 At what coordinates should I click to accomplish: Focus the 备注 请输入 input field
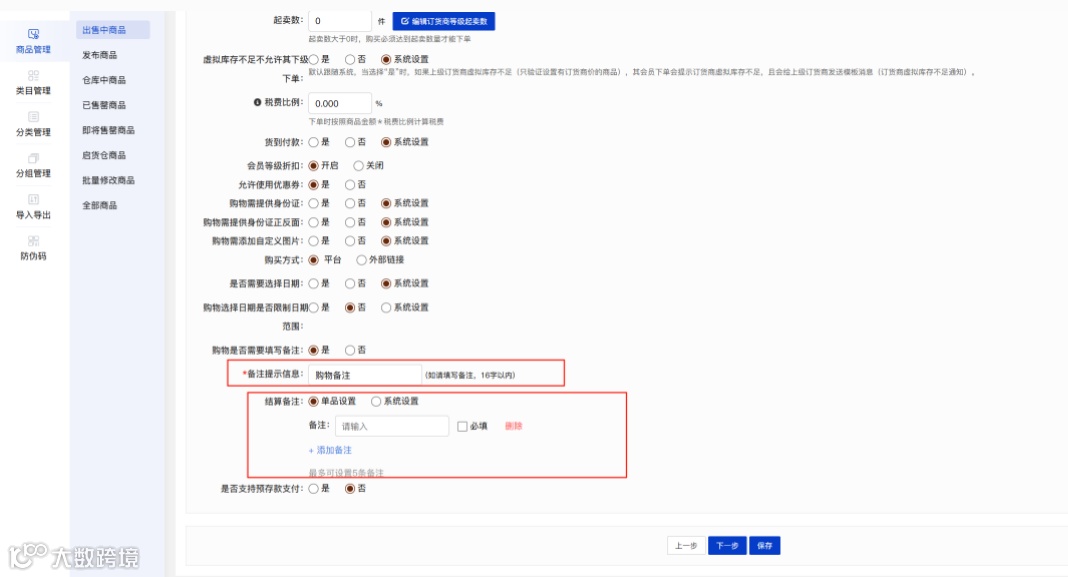pyautogui.click(x=392, y=426)
